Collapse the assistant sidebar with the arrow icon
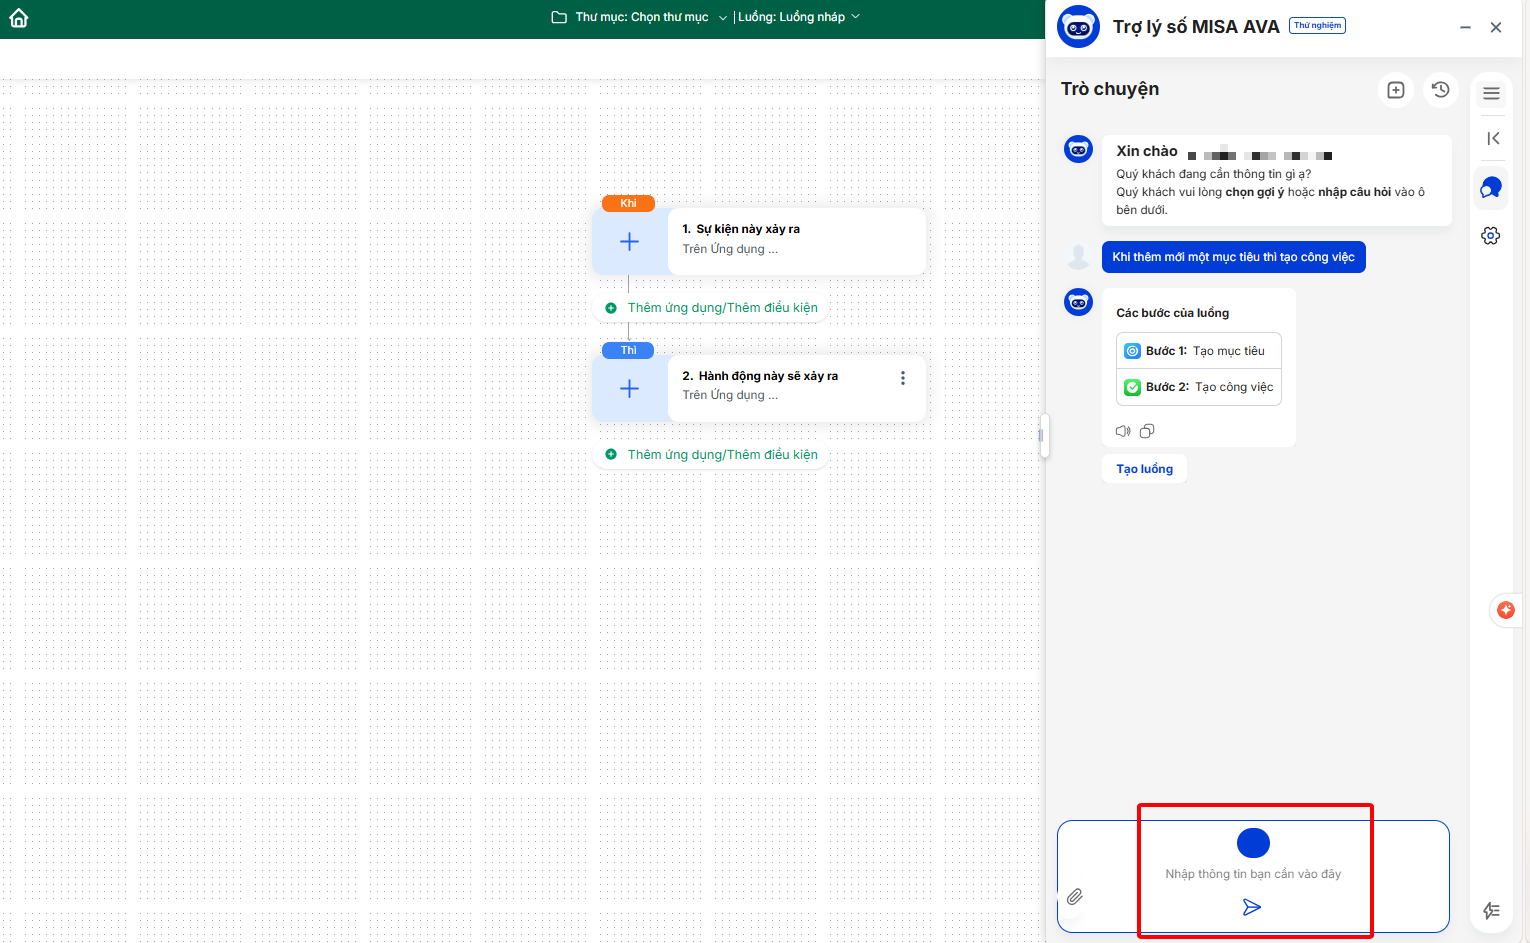 pos(1492,139)
